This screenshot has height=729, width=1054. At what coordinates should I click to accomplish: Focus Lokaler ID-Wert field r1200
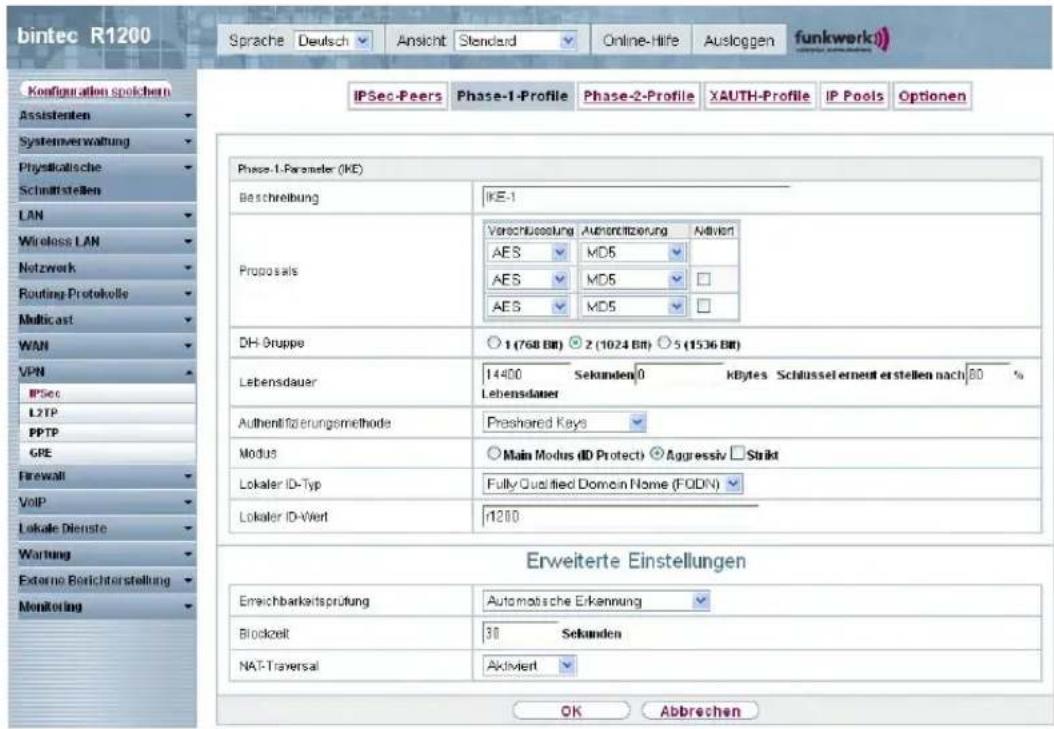tap(620, 516)
